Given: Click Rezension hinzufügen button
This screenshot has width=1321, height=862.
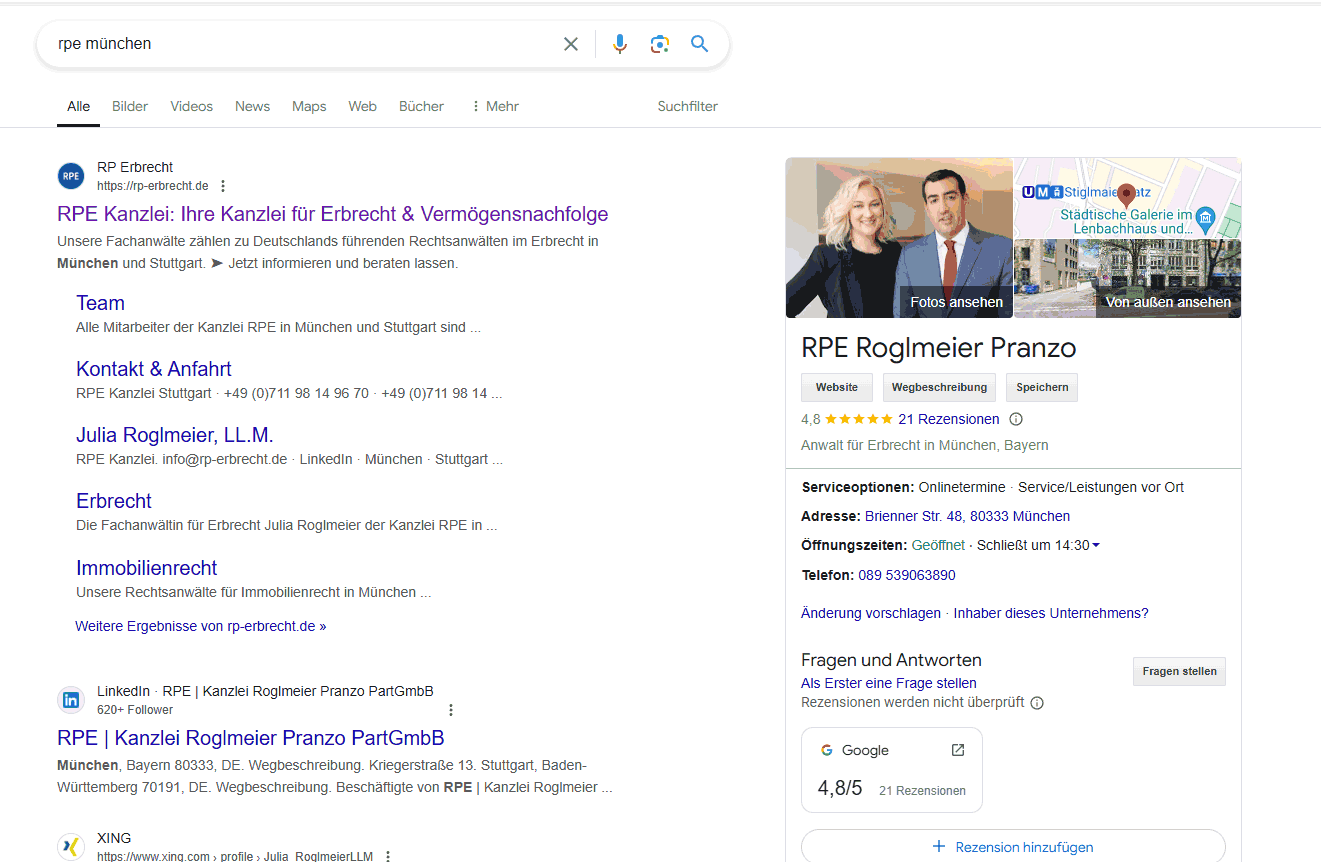Looking at the screenshot, I should pyautogui.click(x=1013, y=846).
